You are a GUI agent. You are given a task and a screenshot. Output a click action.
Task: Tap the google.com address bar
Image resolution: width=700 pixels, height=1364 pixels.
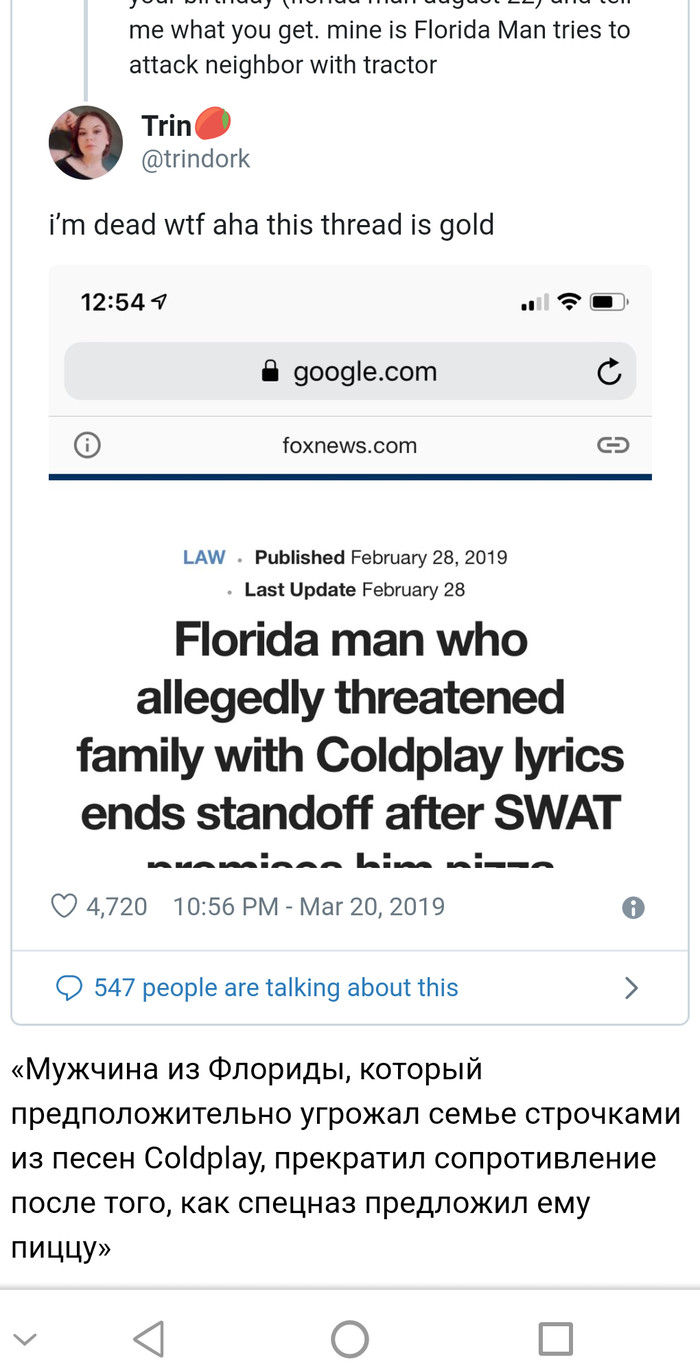(x=350, y=372)
